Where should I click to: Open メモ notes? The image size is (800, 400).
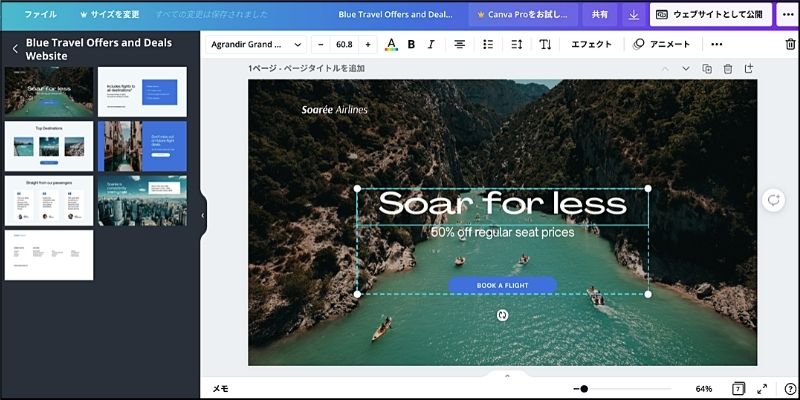coord(220,389)
